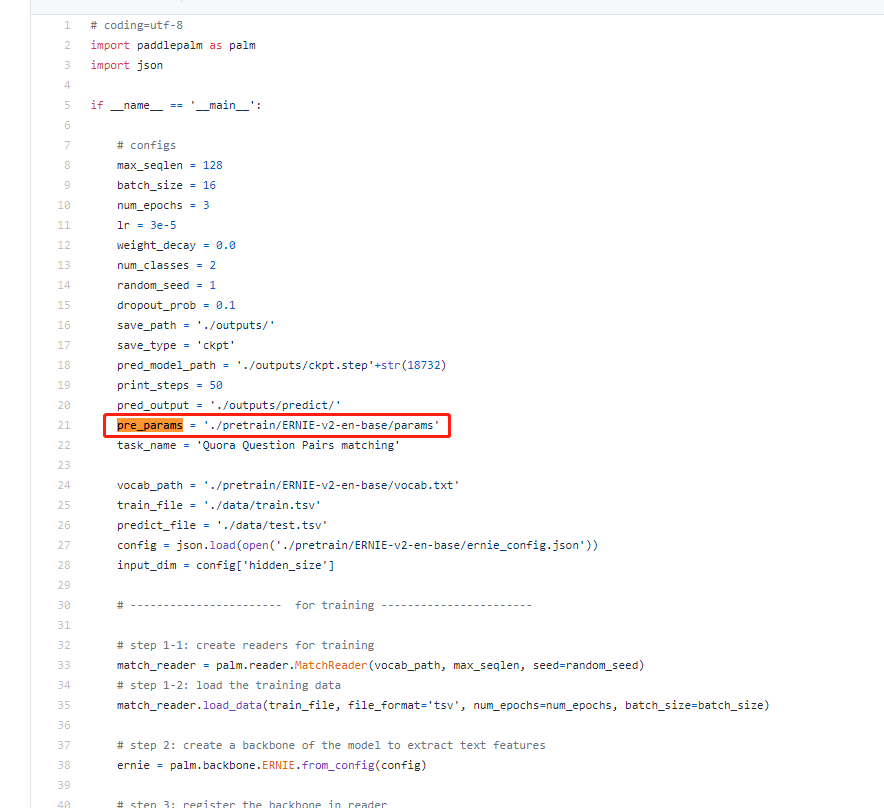This screenshot has height=808, width=884.
Task: Click the value 128 of max_seqlen
Action: 213,165
